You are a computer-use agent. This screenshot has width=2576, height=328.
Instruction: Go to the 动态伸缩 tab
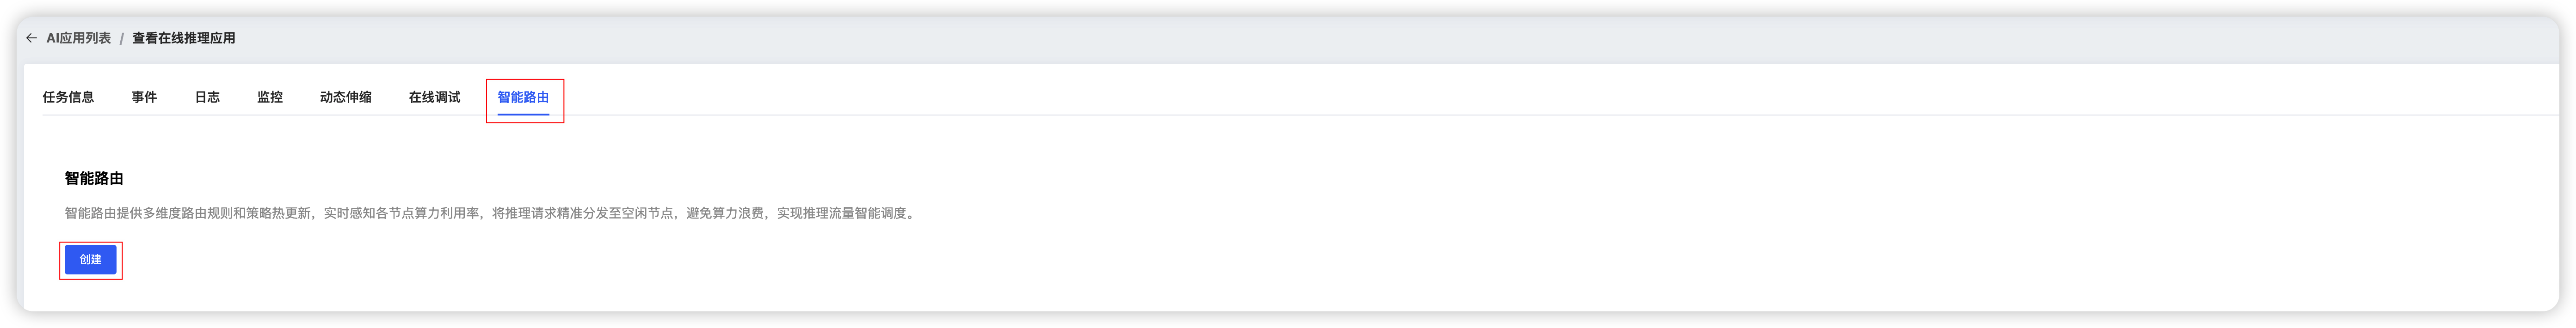(x=345, y=97)
